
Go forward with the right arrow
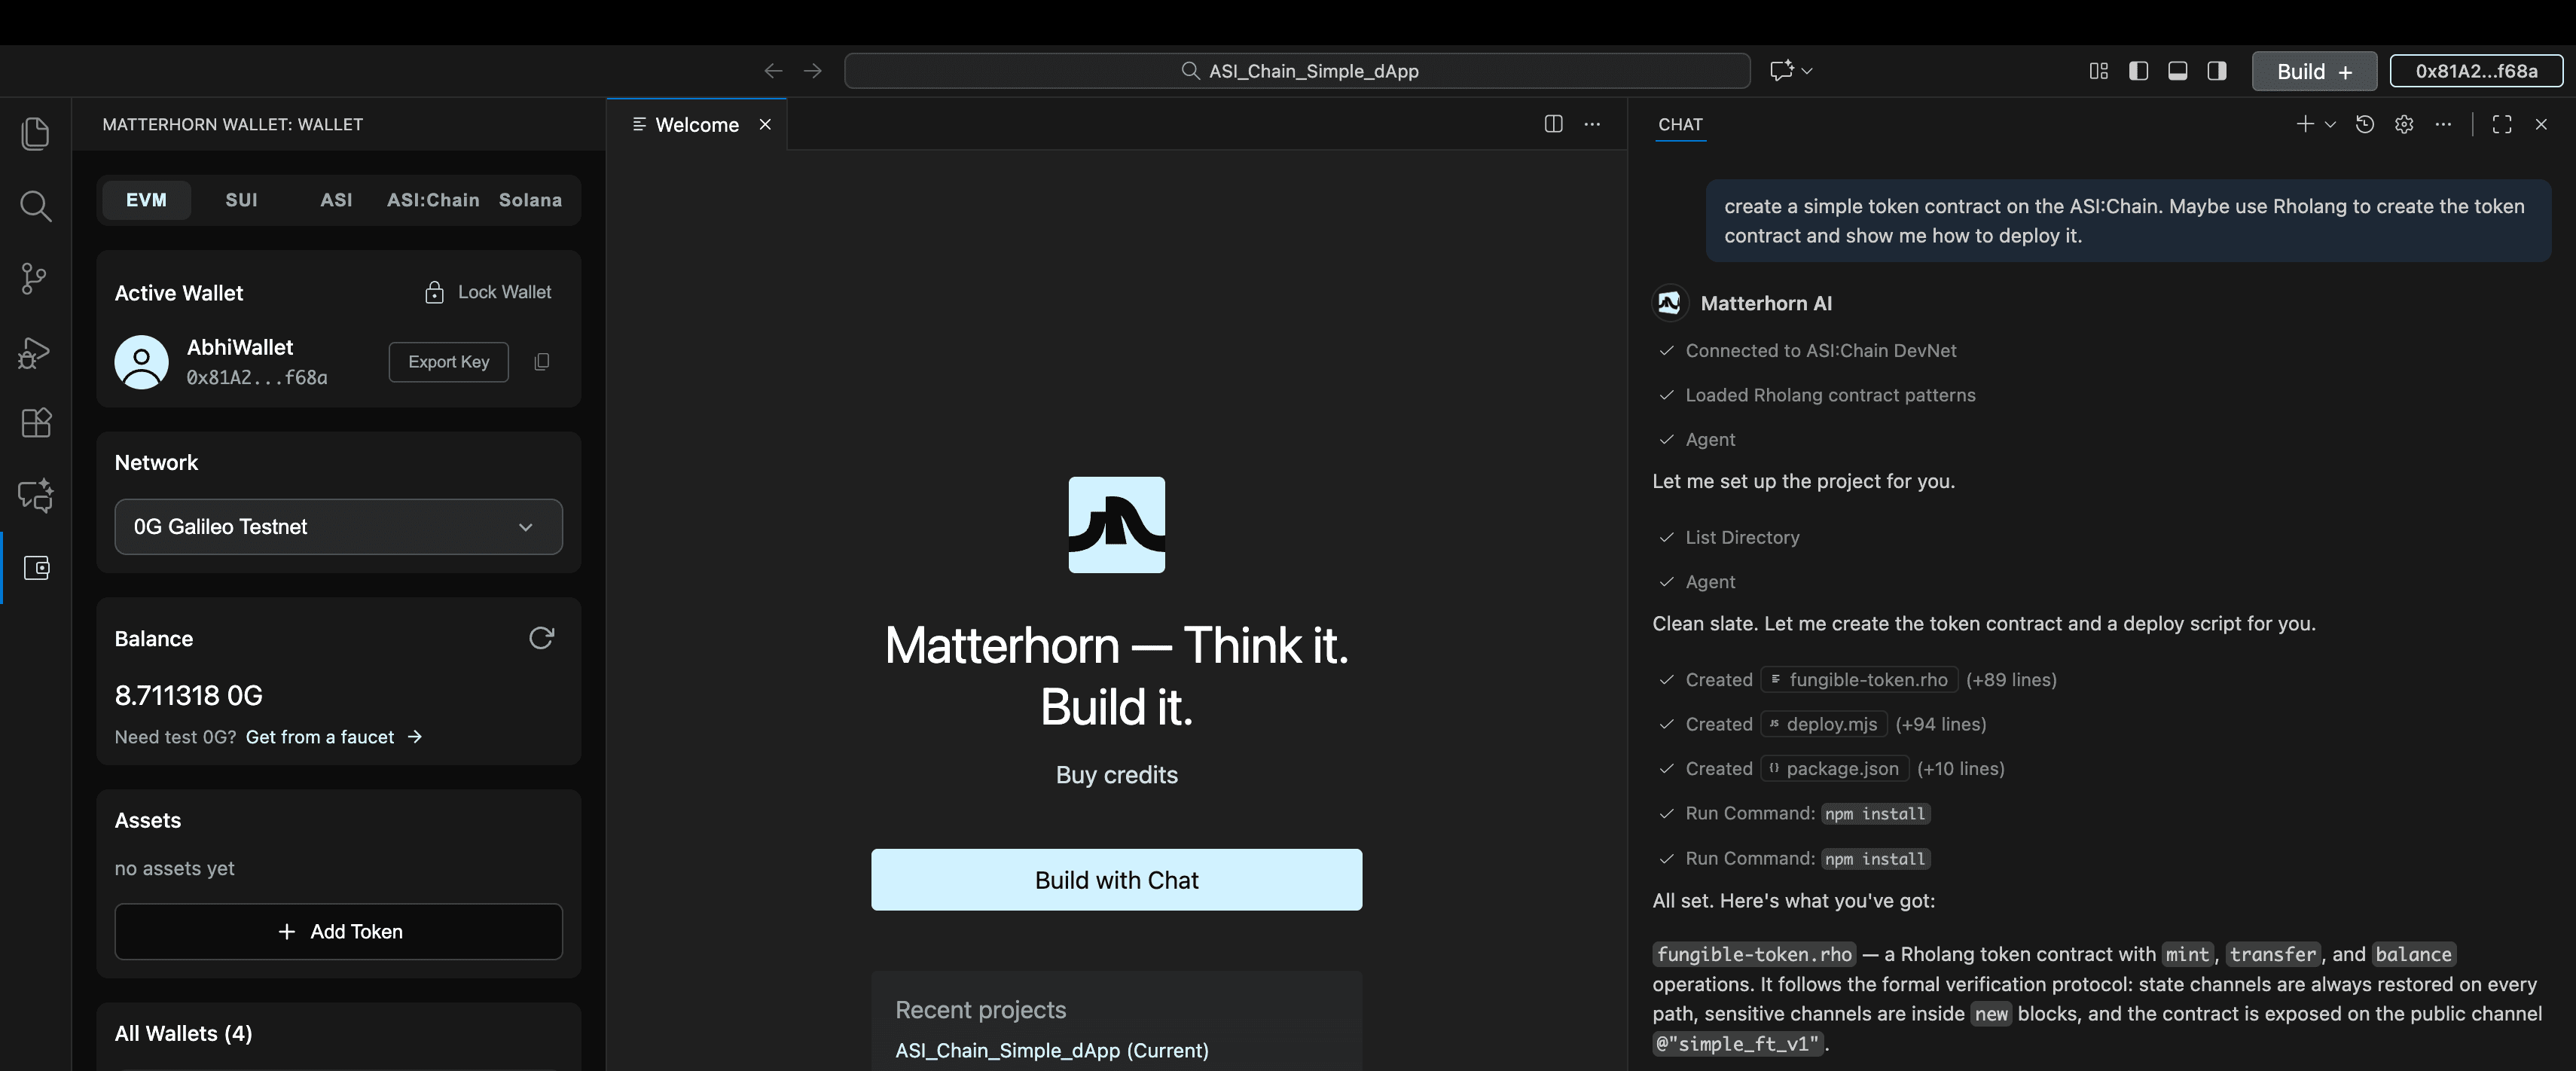[x=813, y=71]
